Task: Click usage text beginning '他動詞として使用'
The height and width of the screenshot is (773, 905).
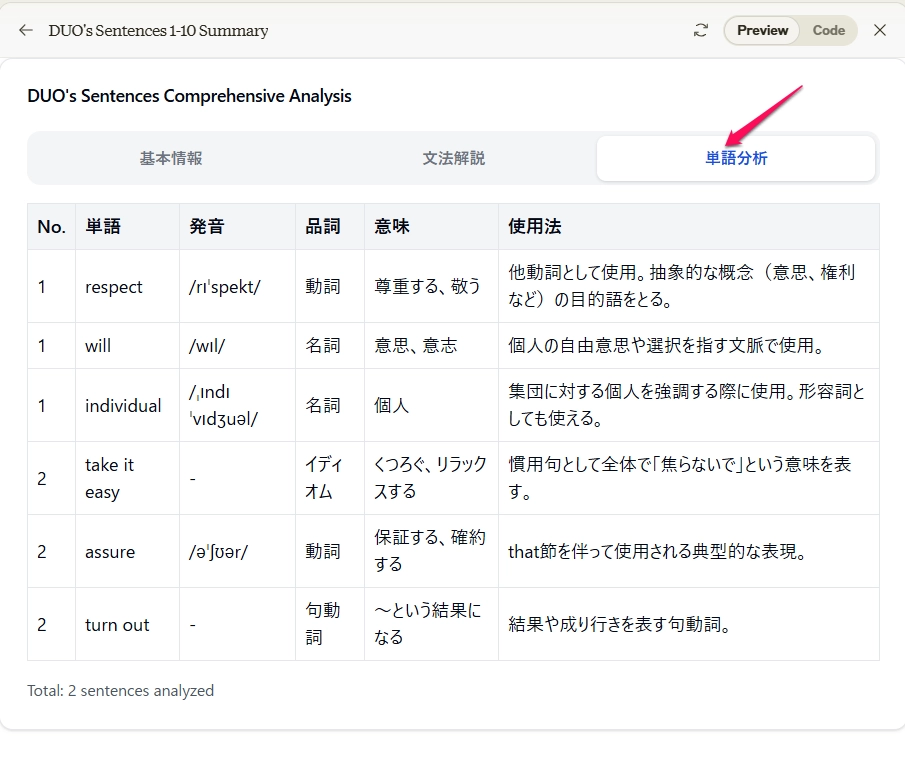Action: click(681, 286)
